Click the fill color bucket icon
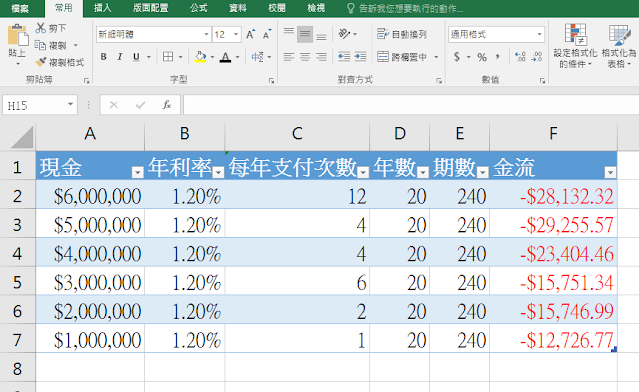 point(200,57)
